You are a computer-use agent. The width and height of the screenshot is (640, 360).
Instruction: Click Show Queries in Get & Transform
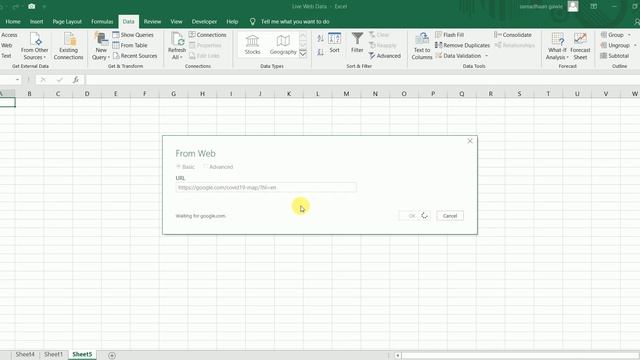[133, 35]
